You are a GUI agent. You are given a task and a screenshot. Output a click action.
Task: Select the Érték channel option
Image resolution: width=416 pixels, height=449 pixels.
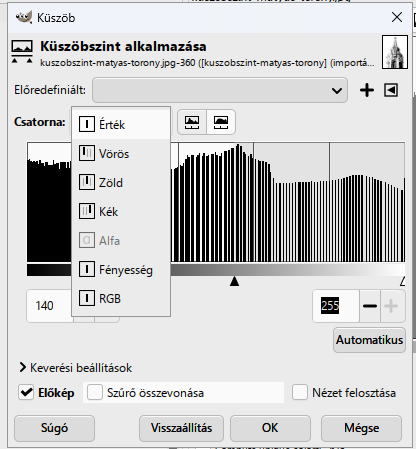(121, 124)
